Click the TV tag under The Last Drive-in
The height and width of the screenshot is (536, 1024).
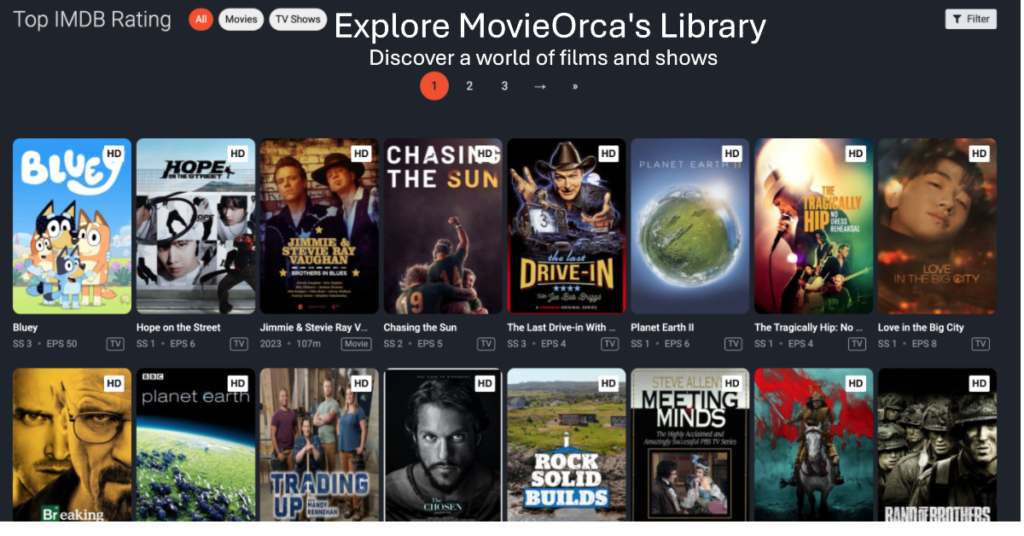pos(610,343)
